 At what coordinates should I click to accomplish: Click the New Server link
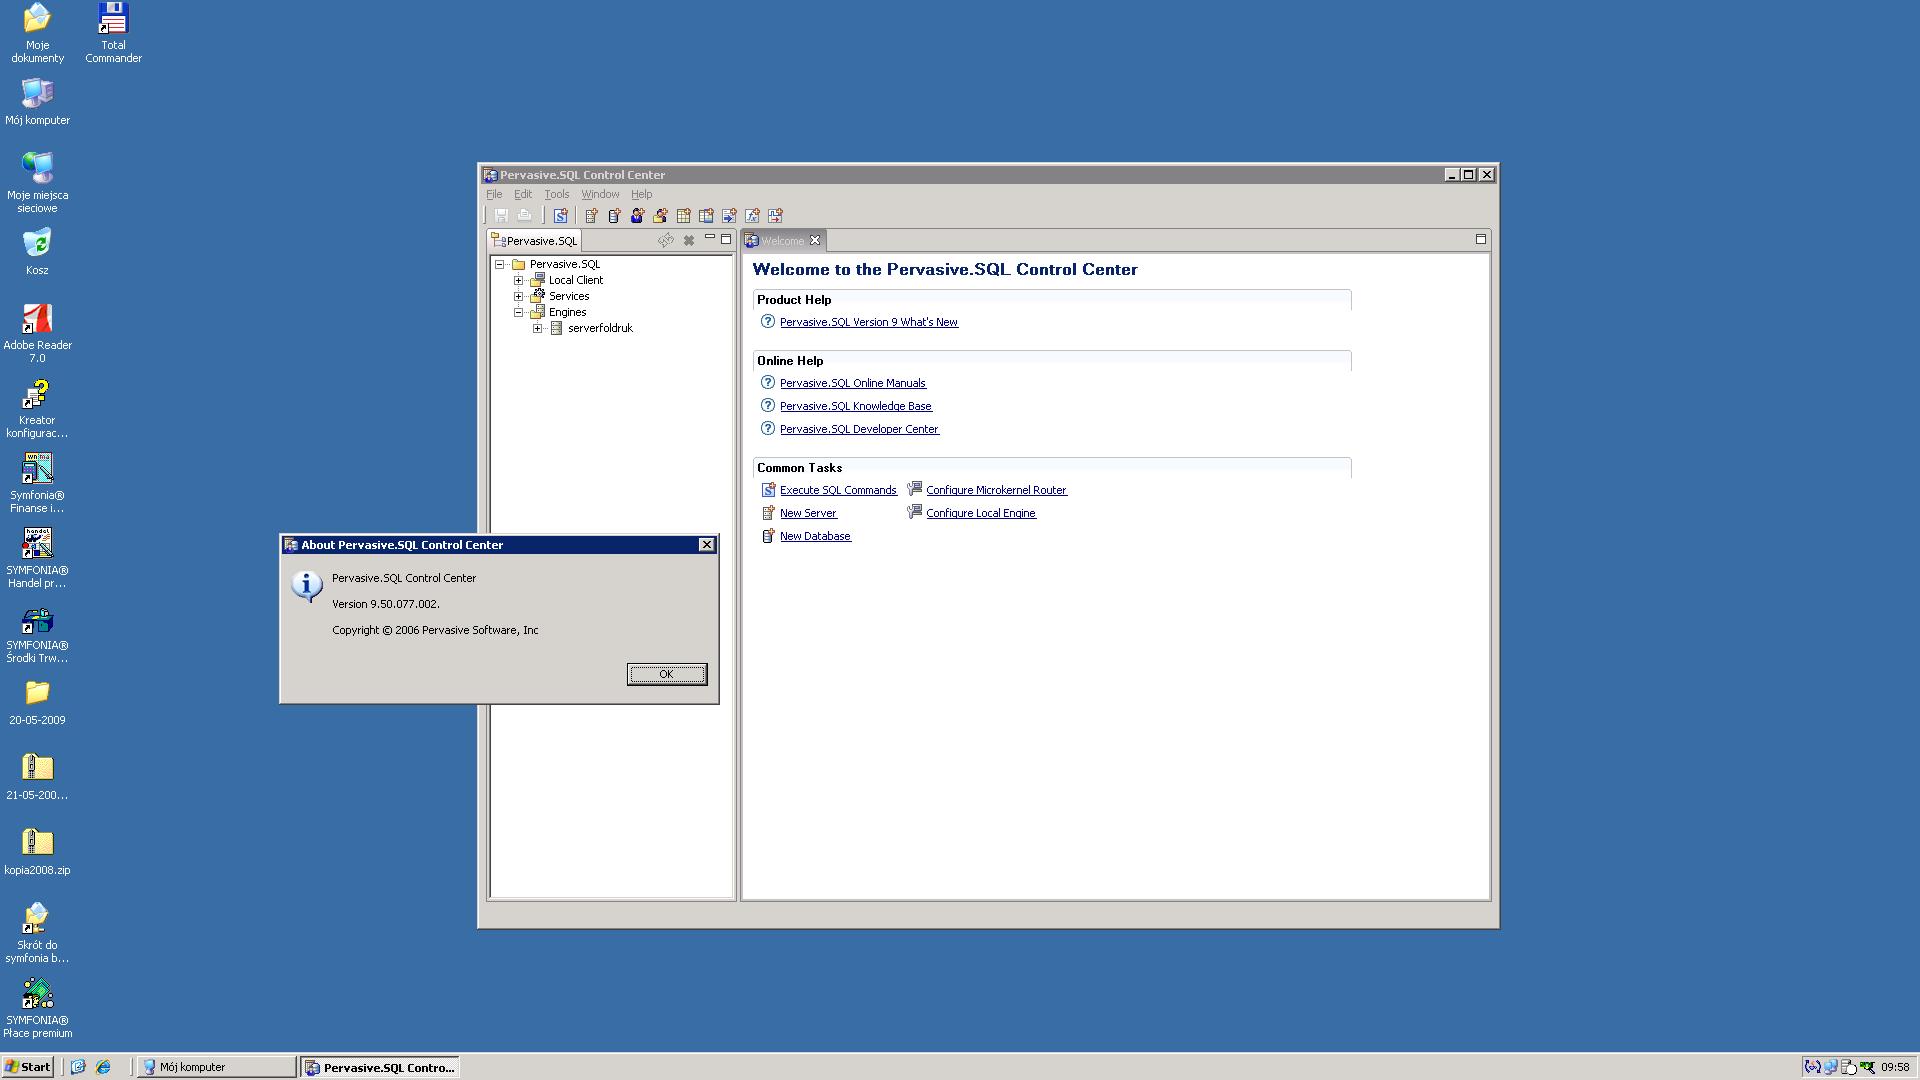pos(808,513)
